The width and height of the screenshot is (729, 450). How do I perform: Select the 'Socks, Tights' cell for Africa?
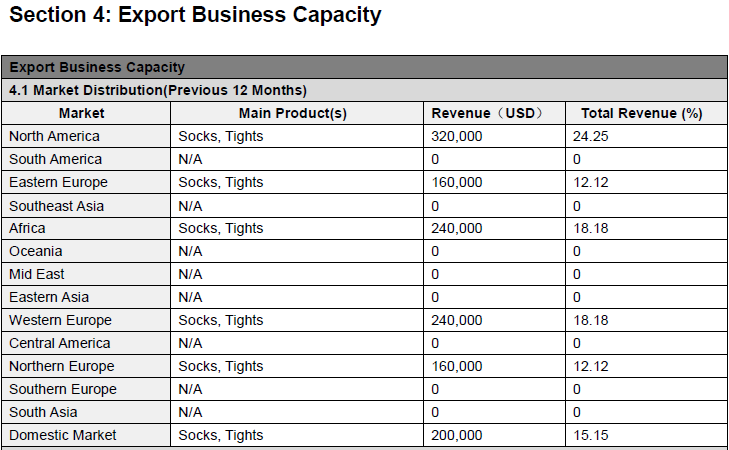pyautogui.click(x=220, y=228)
